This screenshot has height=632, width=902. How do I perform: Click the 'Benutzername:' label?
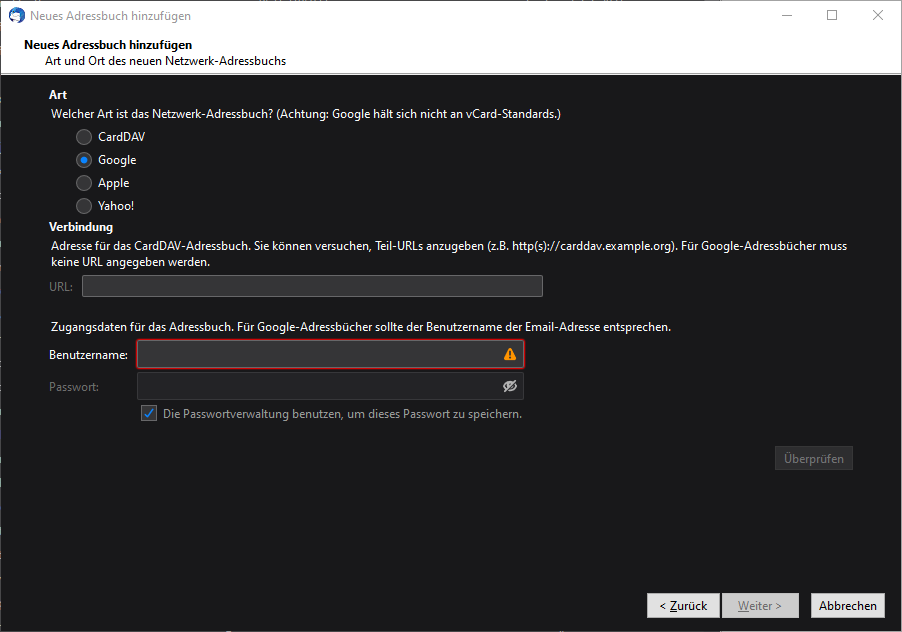click(x=89, y=355)
